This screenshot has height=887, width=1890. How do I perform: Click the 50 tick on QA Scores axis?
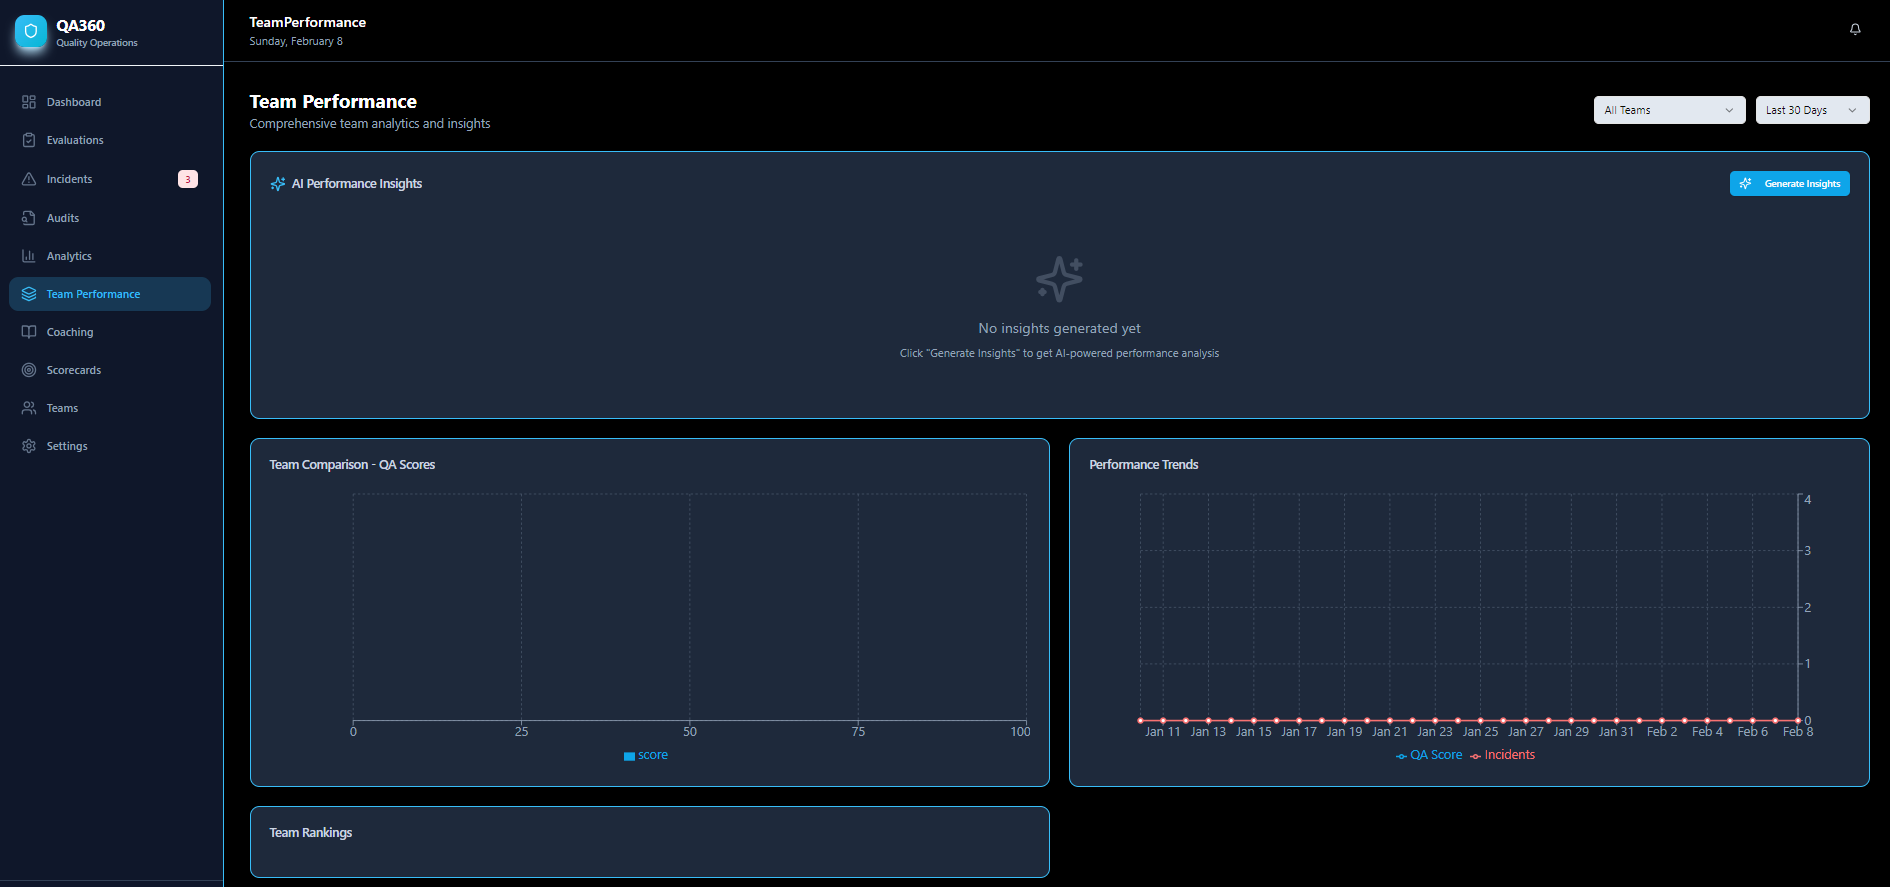point(690,732)
